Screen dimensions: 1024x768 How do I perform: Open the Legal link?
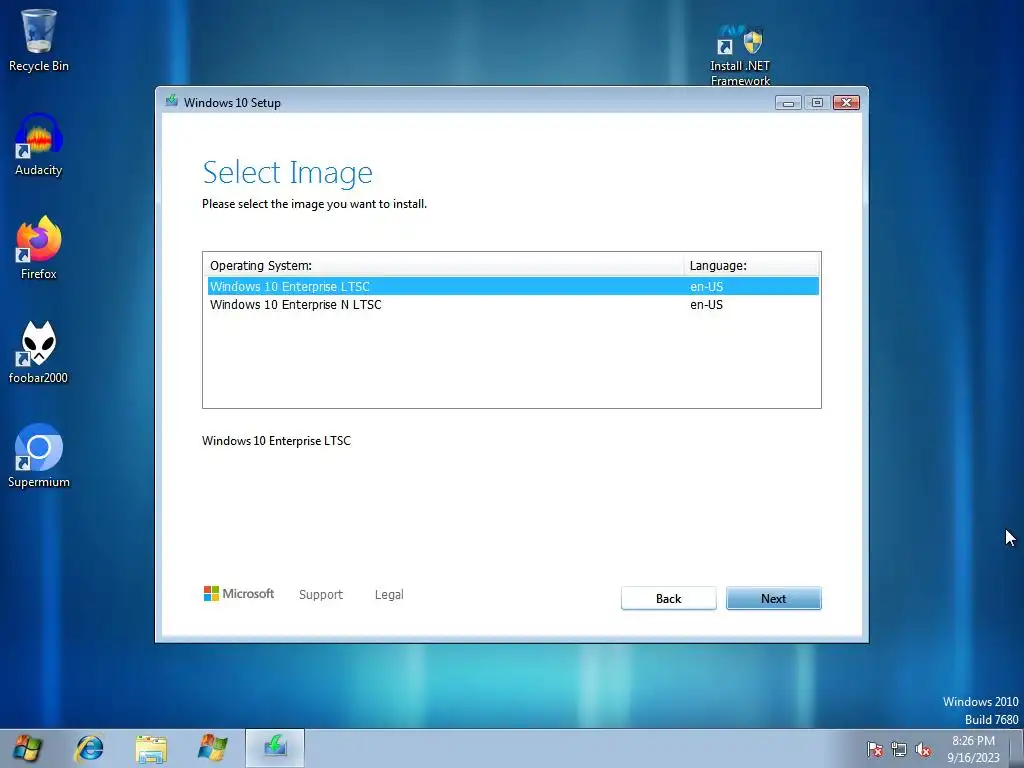(389, 594)
